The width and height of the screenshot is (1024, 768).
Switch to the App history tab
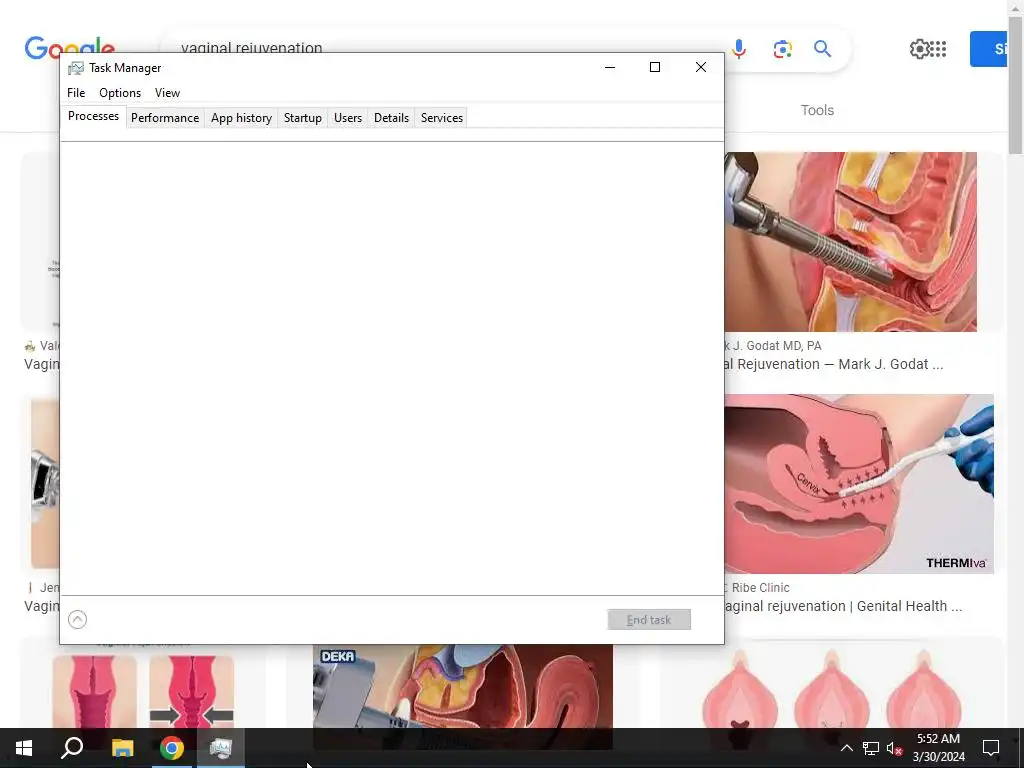click(x=241, y=118)
